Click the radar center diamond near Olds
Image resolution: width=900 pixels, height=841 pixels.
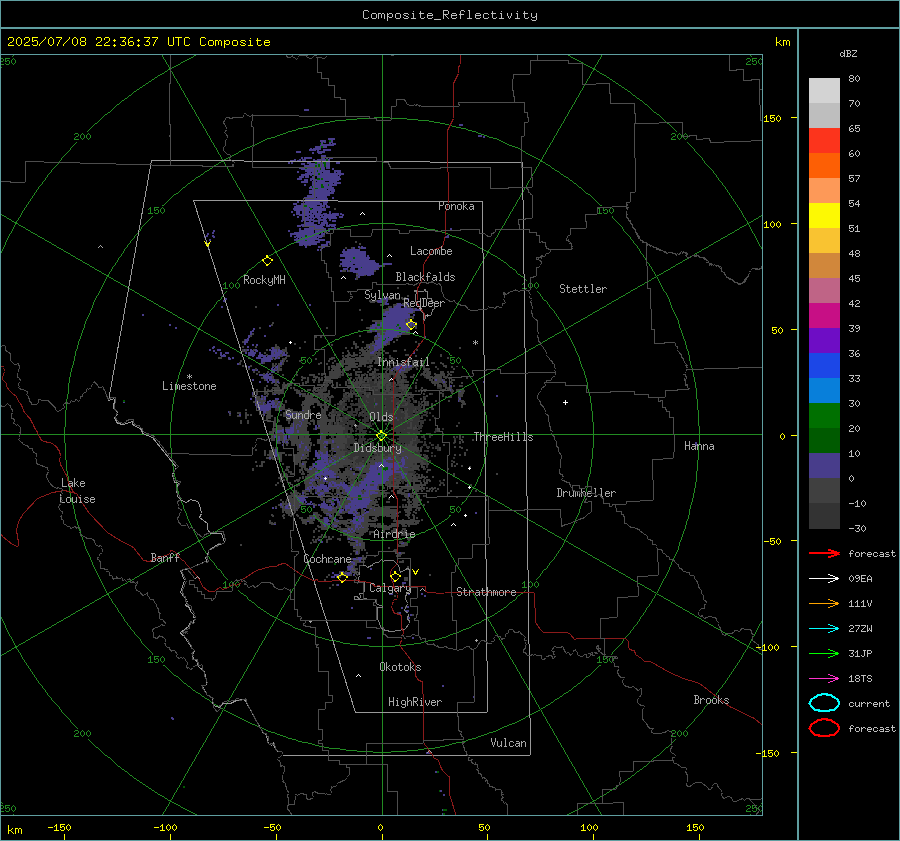pyautogui.click(x=381, y=436)
